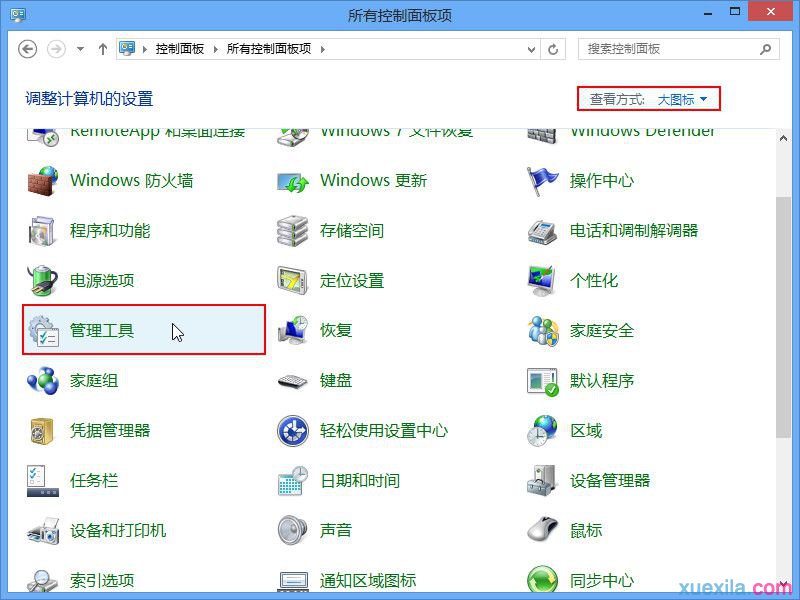Open 任务栏 taskbar icon
This screenshot has width=800, height=600.
coord(43,481)
